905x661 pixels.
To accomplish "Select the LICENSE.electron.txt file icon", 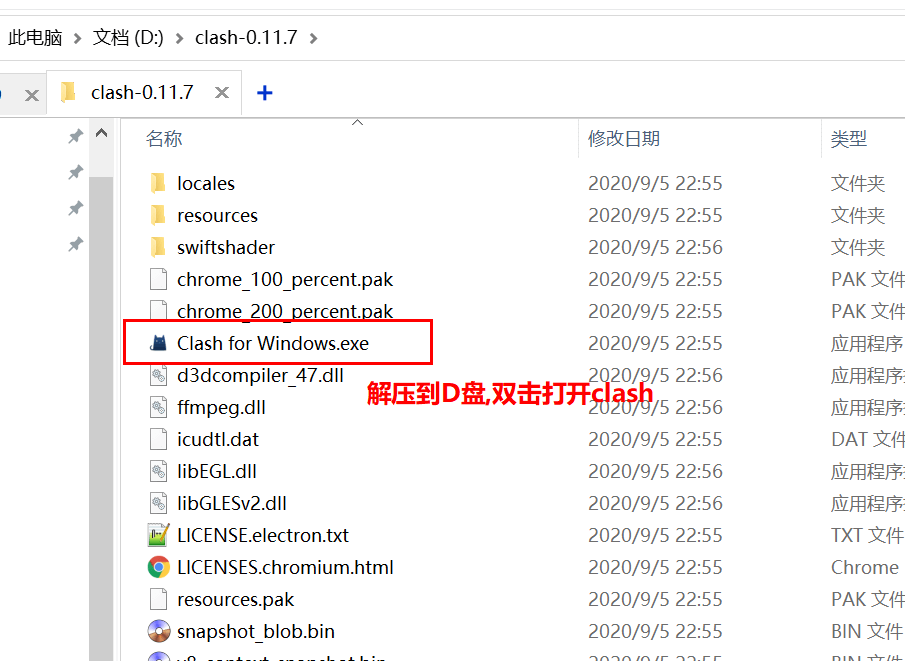I will [159, 535].
